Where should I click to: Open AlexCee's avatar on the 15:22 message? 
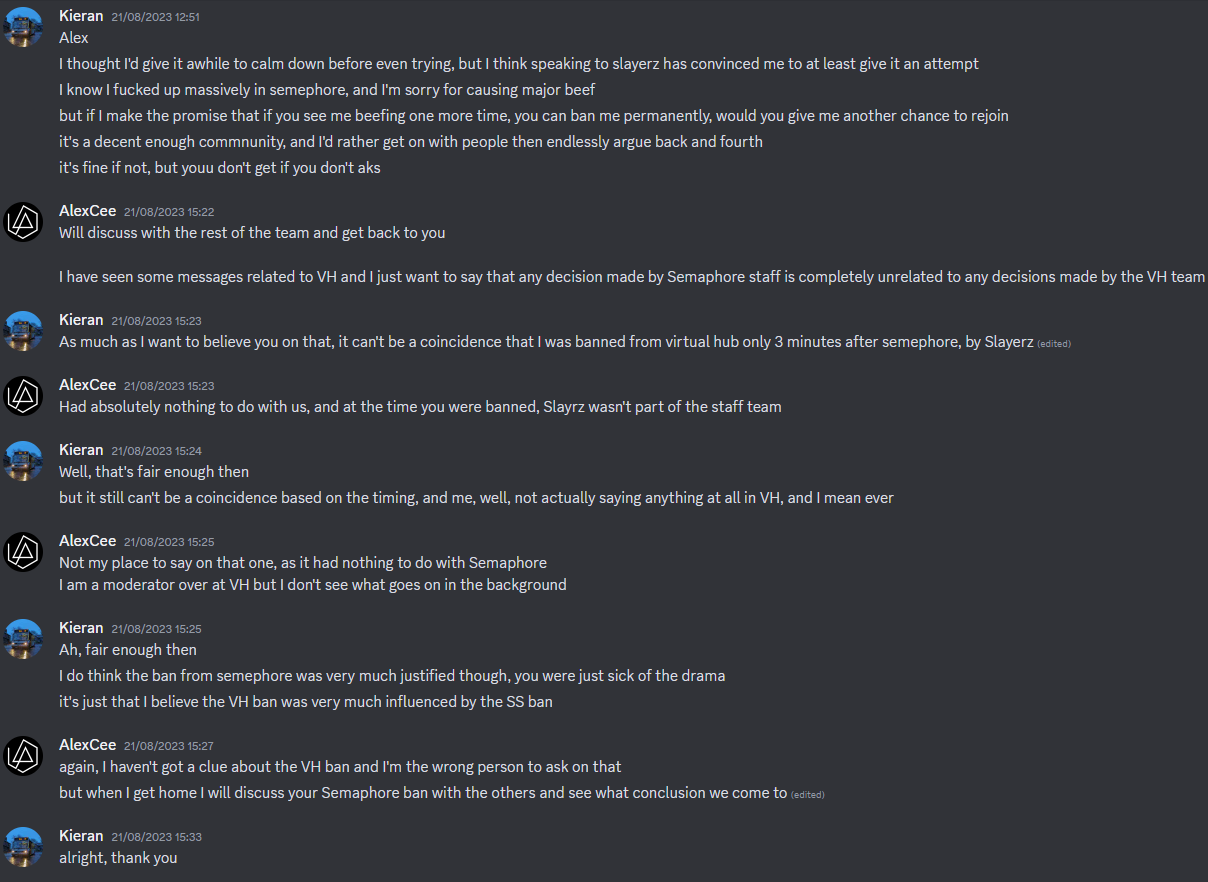click(x=23, y=221)
